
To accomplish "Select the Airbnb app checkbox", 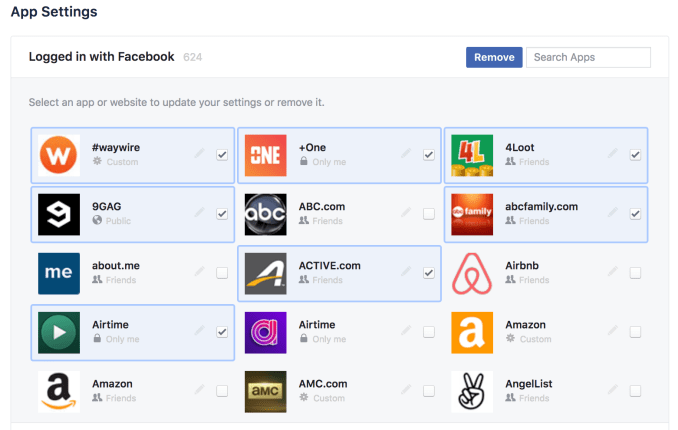I will [x=635, y=273].
